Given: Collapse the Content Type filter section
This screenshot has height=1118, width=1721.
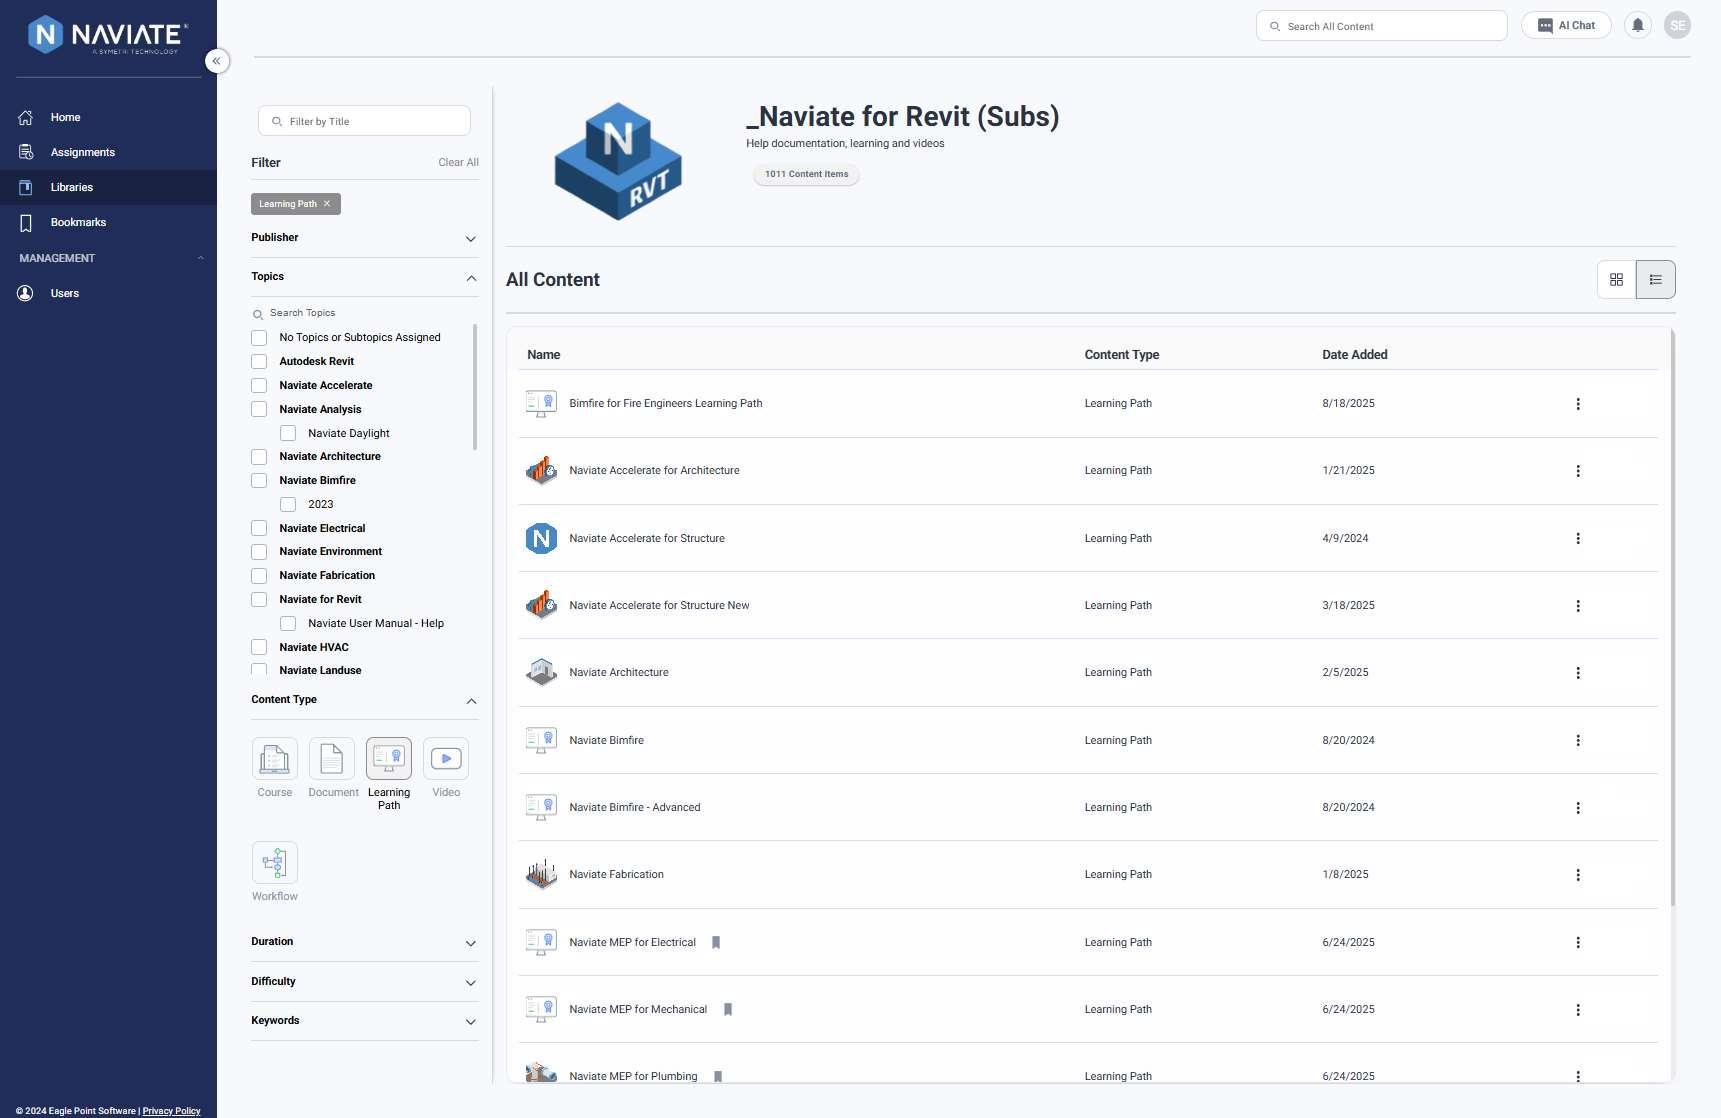Looking at the screenshot, I should (x=471, y=701).
